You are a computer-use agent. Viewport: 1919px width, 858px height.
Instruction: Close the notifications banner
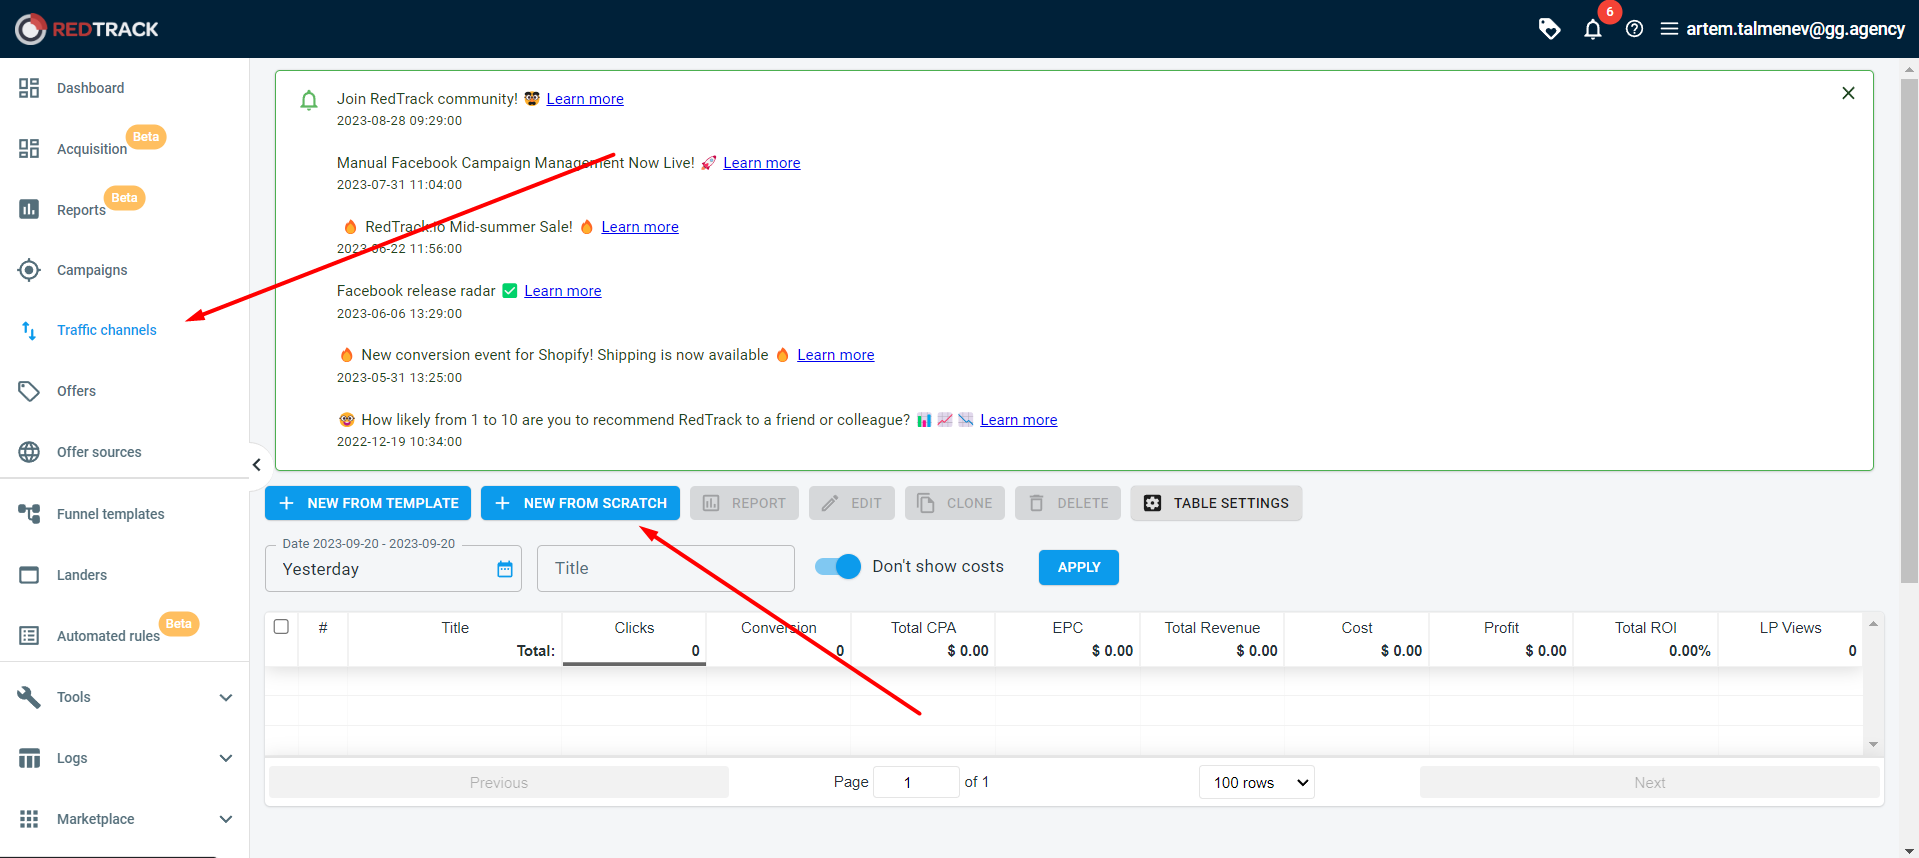(1848, 93)
